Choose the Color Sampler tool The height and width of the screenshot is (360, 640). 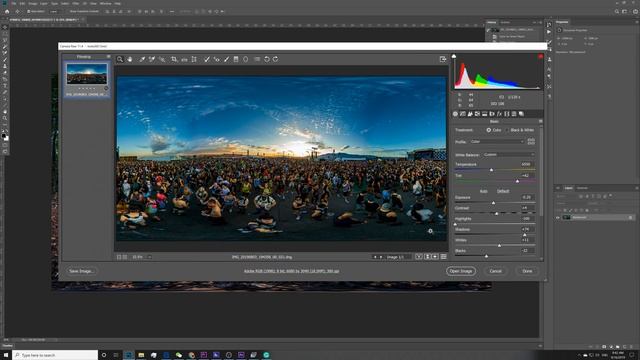pos(152,60)
